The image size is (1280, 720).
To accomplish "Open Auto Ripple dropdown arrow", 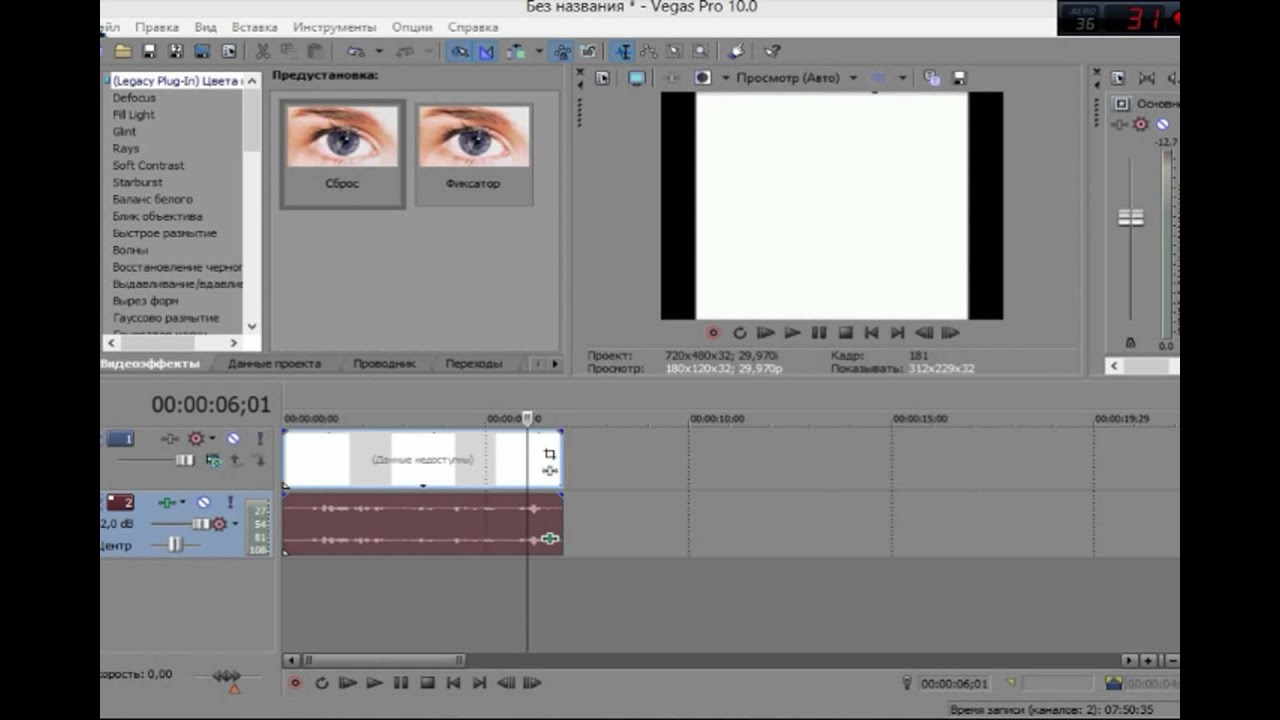I will coord(539,51).
